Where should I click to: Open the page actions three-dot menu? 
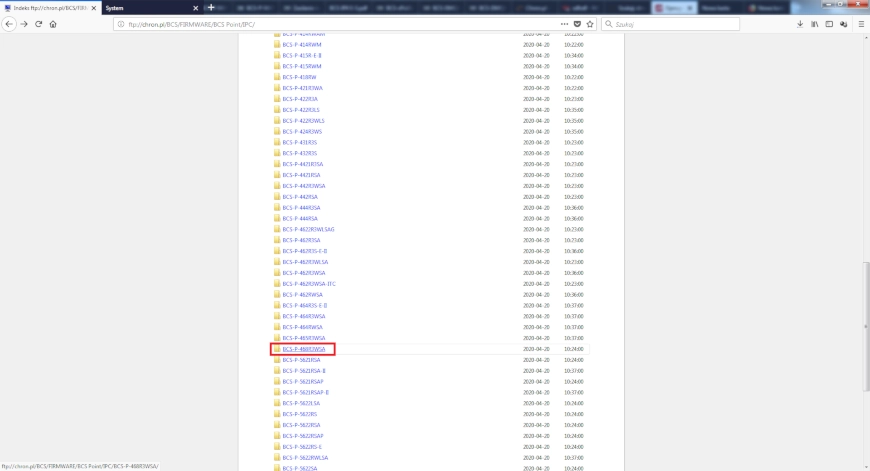[x=564, y=24]
